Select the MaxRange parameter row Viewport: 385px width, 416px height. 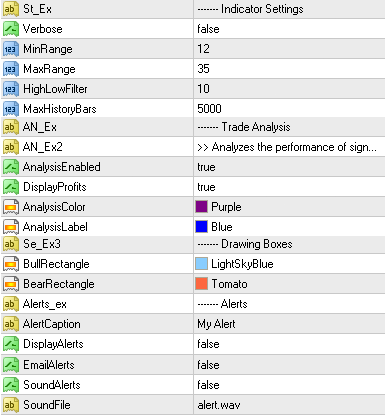[193, 69]
